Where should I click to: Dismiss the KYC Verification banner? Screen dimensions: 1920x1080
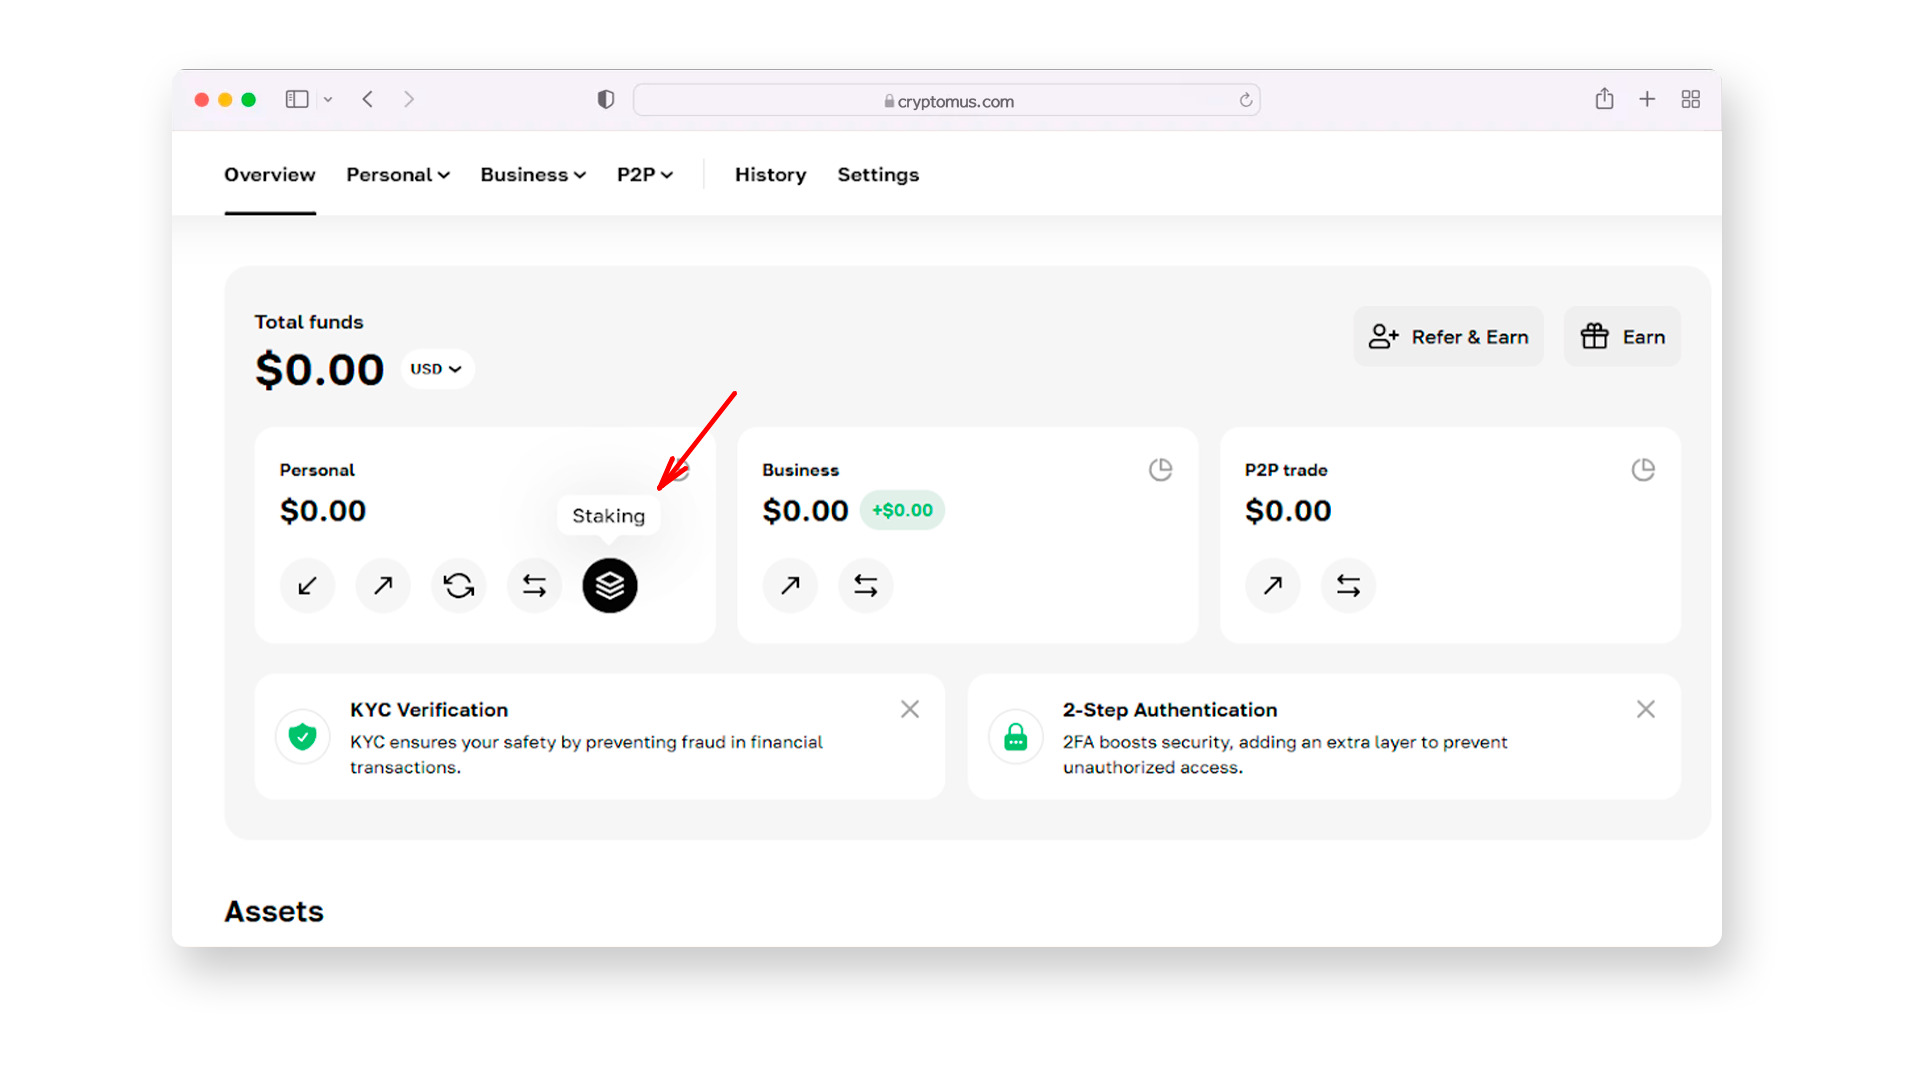point(909,709)
